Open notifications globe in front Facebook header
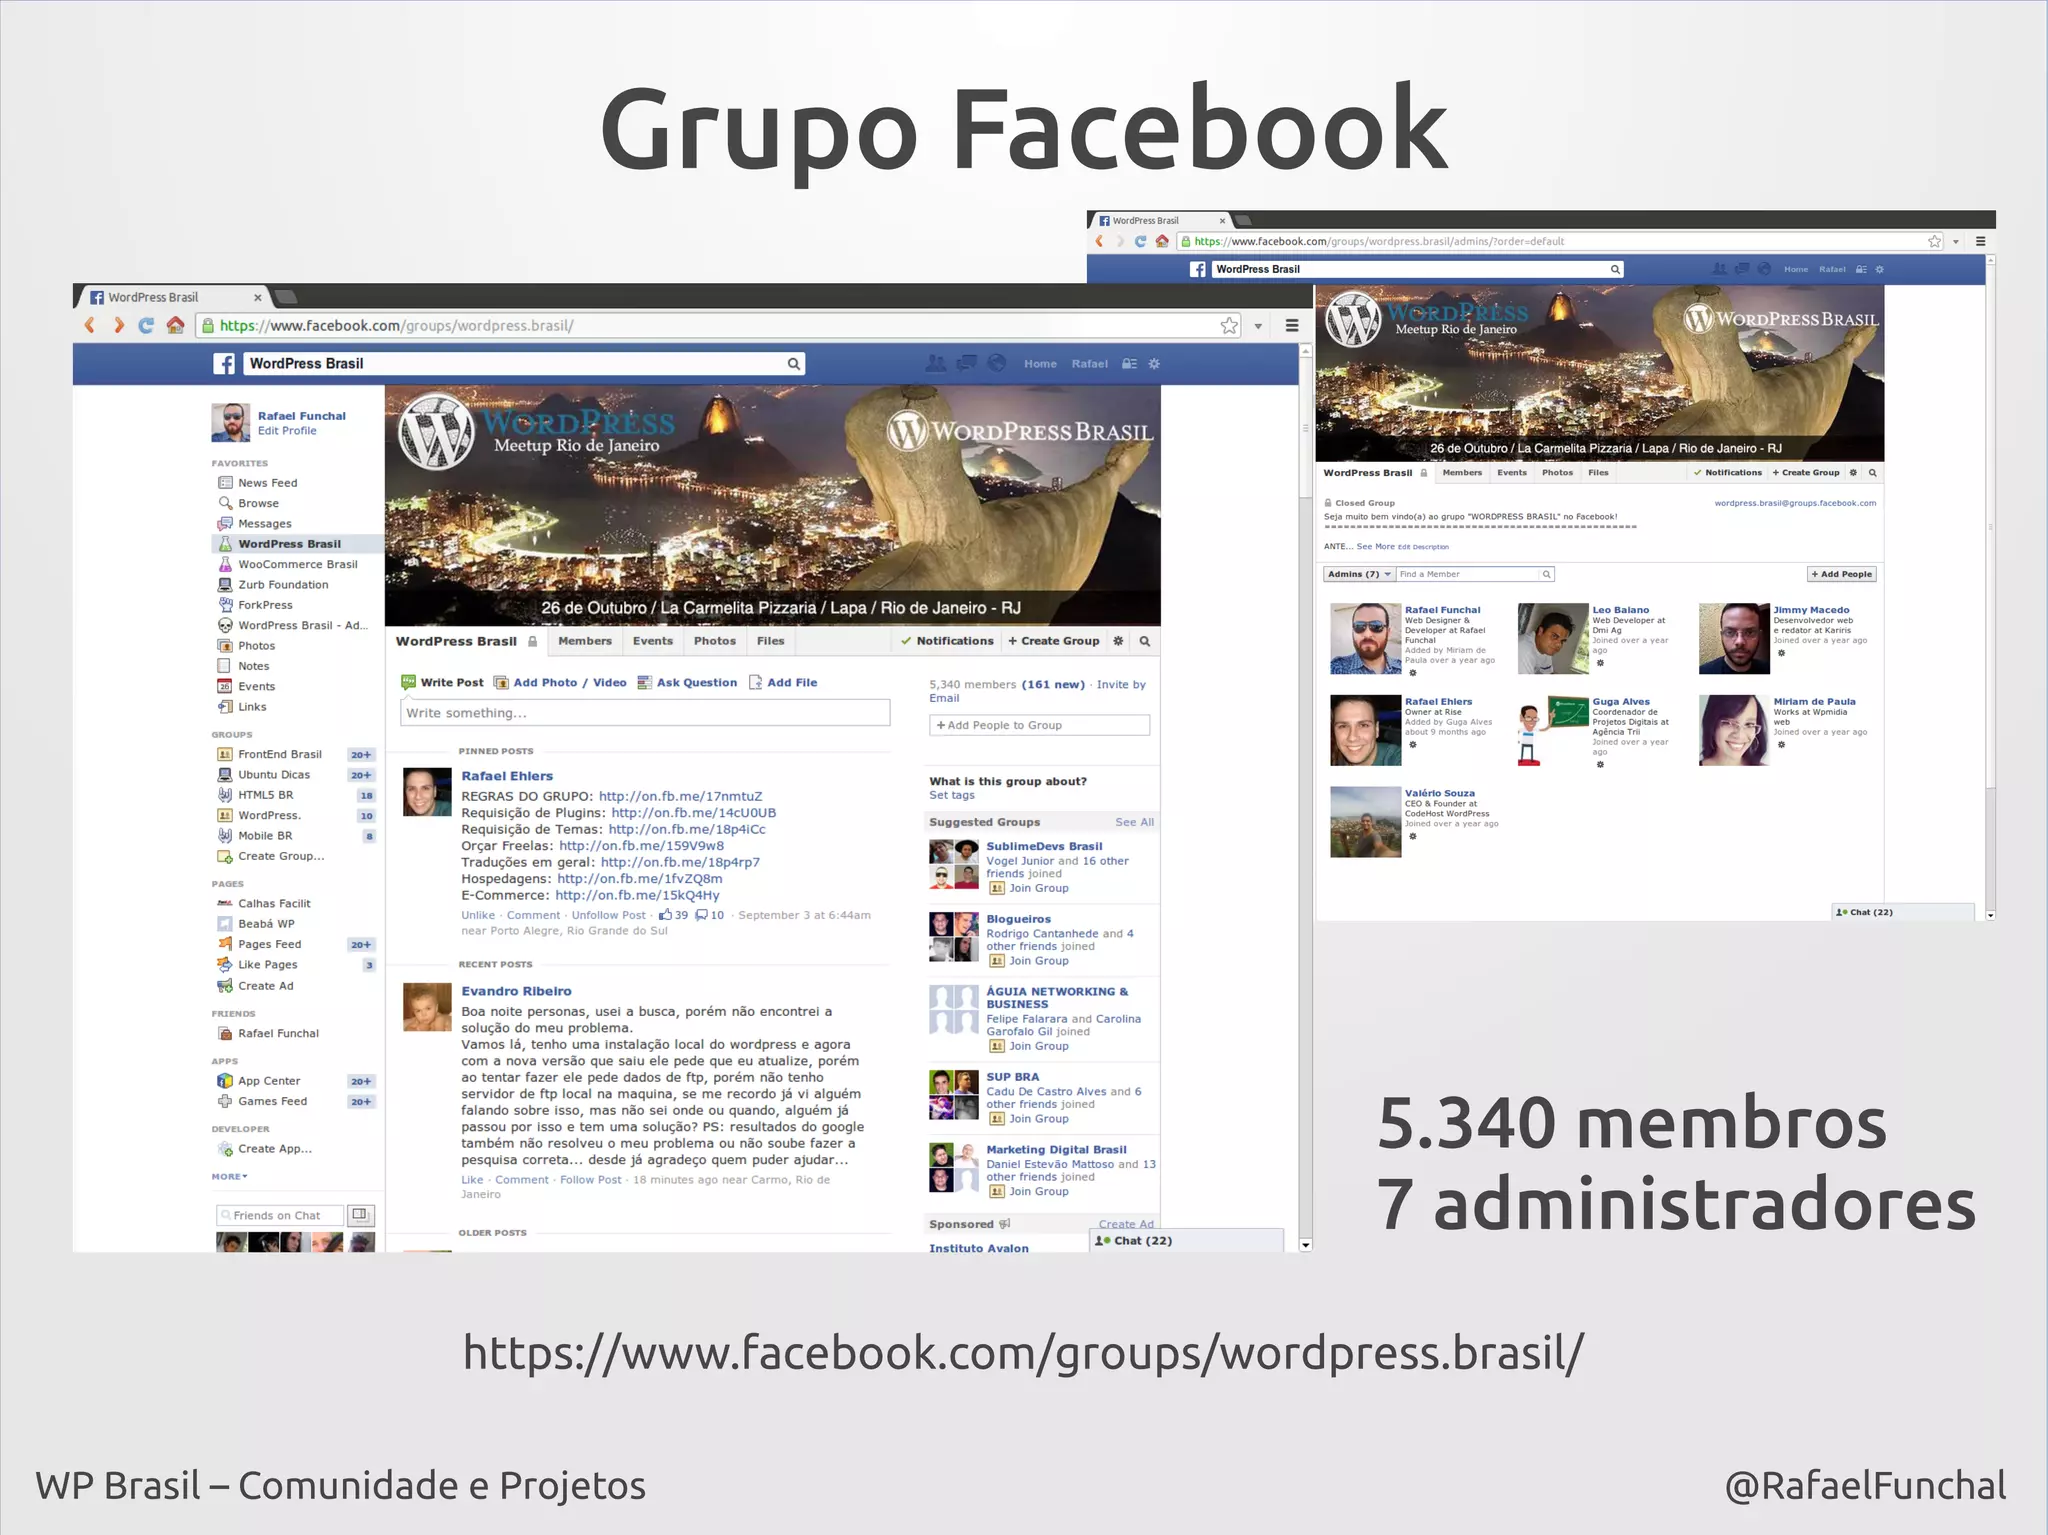2048x1535 pixels. (997, 363)
